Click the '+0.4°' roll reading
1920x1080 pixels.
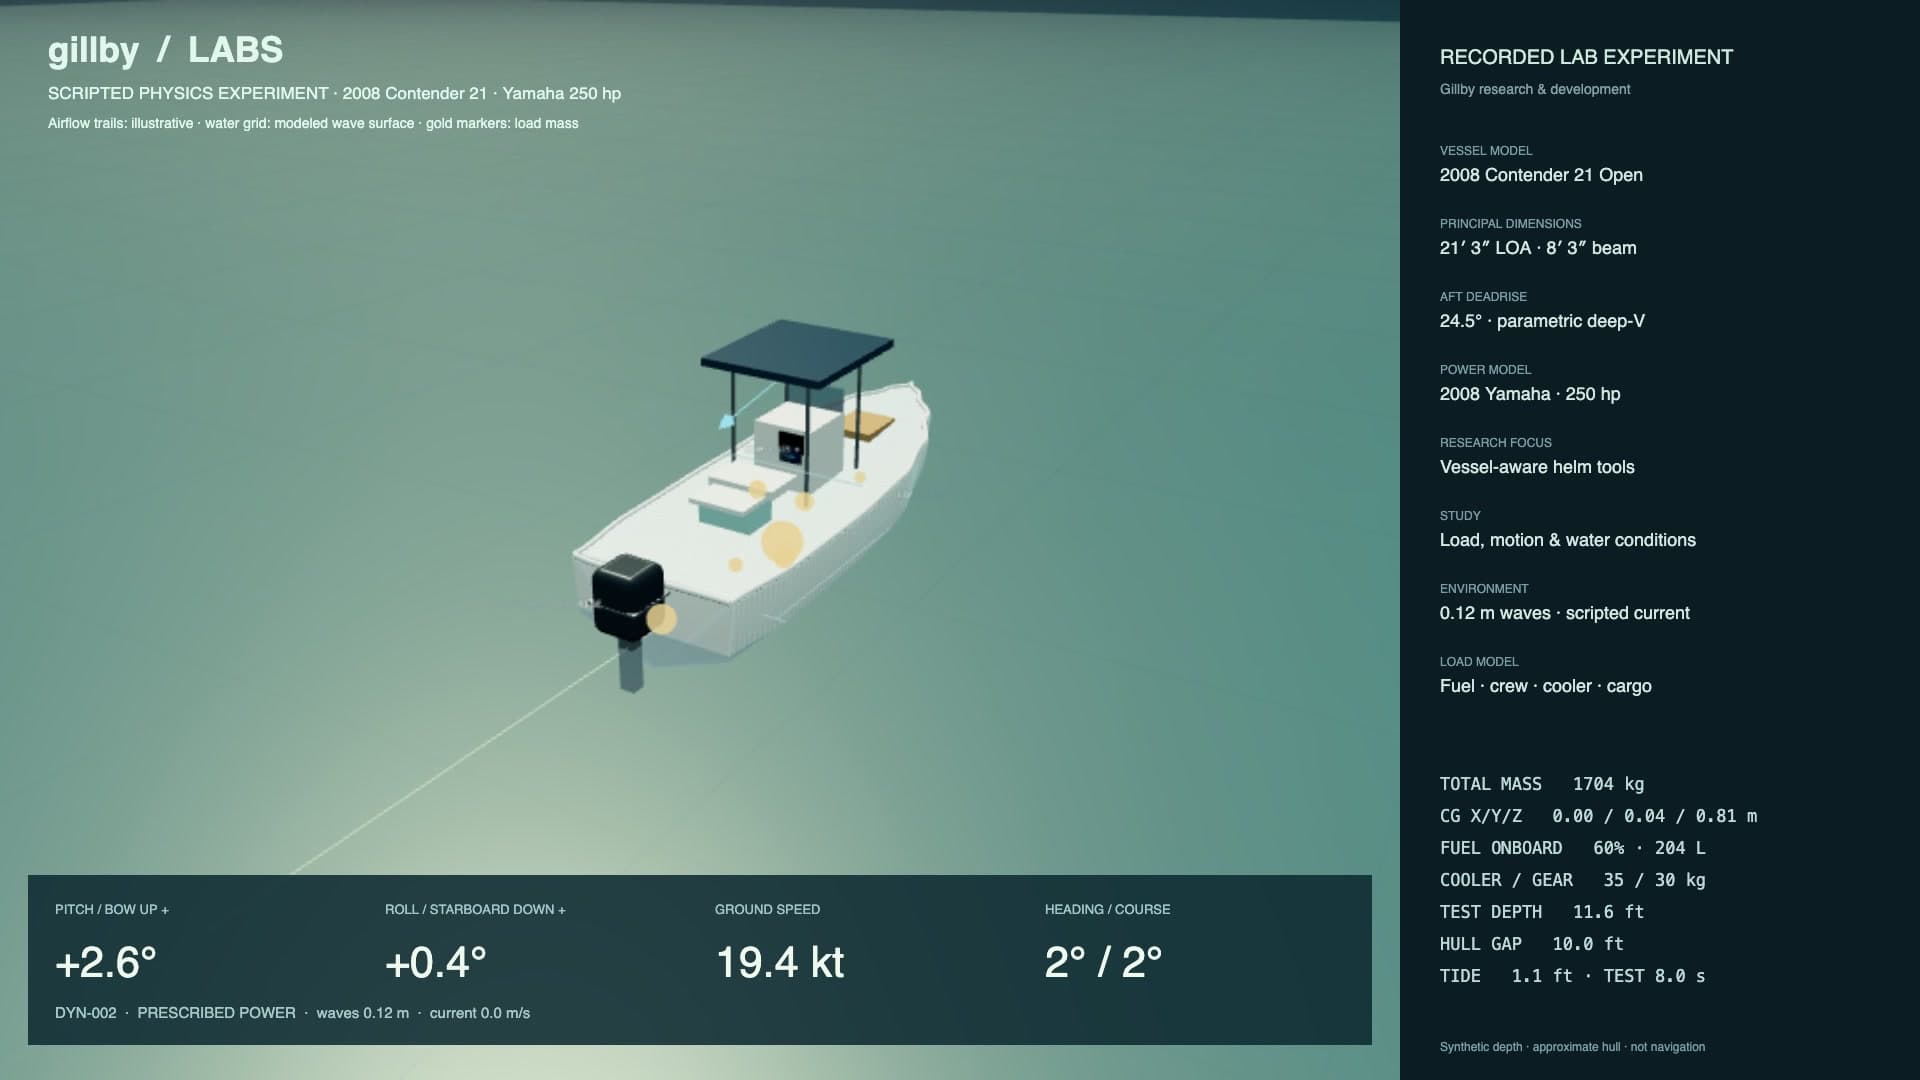point(436,962)
